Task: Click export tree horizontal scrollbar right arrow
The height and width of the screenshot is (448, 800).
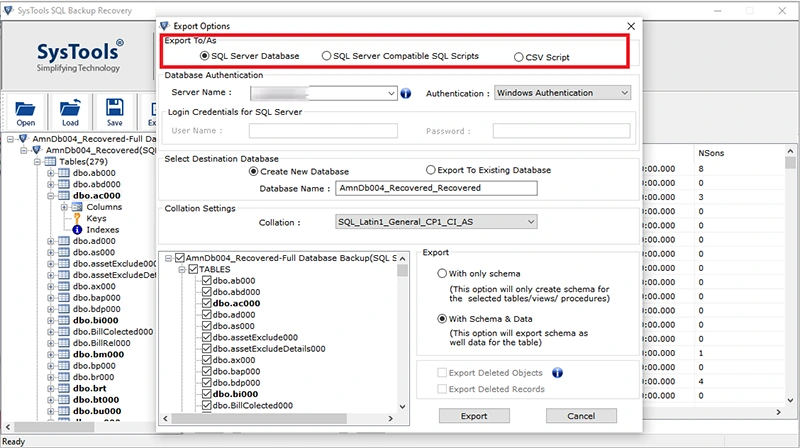Action: tap(391, 418)
